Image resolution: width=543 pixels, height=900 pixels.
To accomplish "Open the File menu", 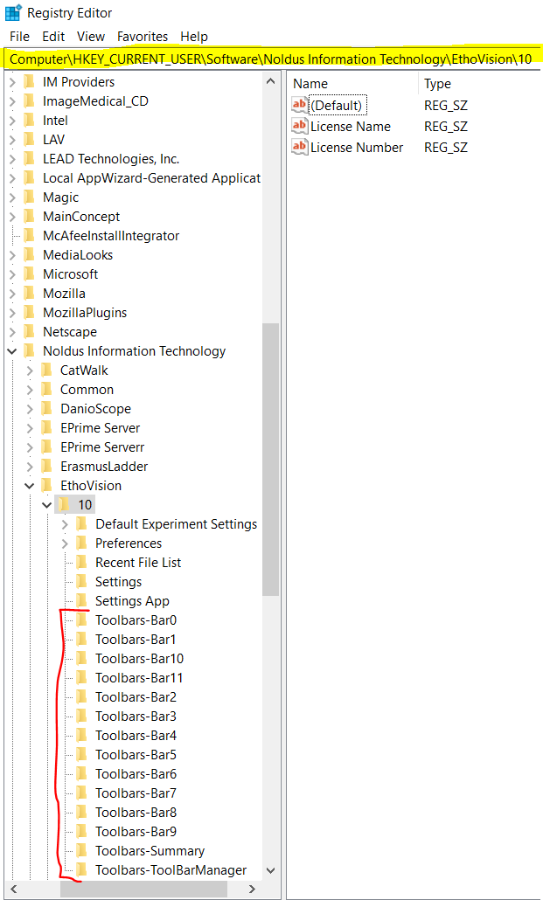I will point(20,37).
